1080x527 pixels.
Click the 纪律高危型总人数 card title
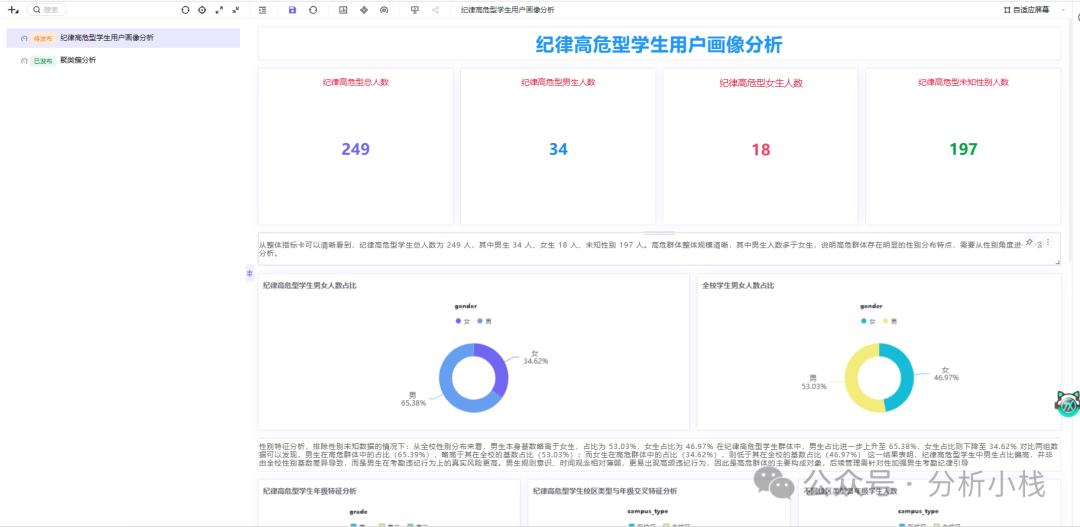(x=355, y=82)
